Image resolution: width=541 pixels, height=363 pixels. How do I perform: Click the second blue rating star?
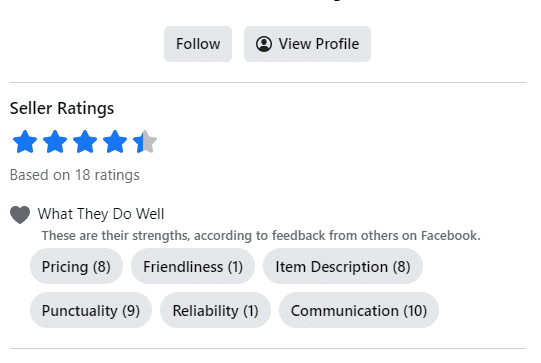tap(55, 141)
